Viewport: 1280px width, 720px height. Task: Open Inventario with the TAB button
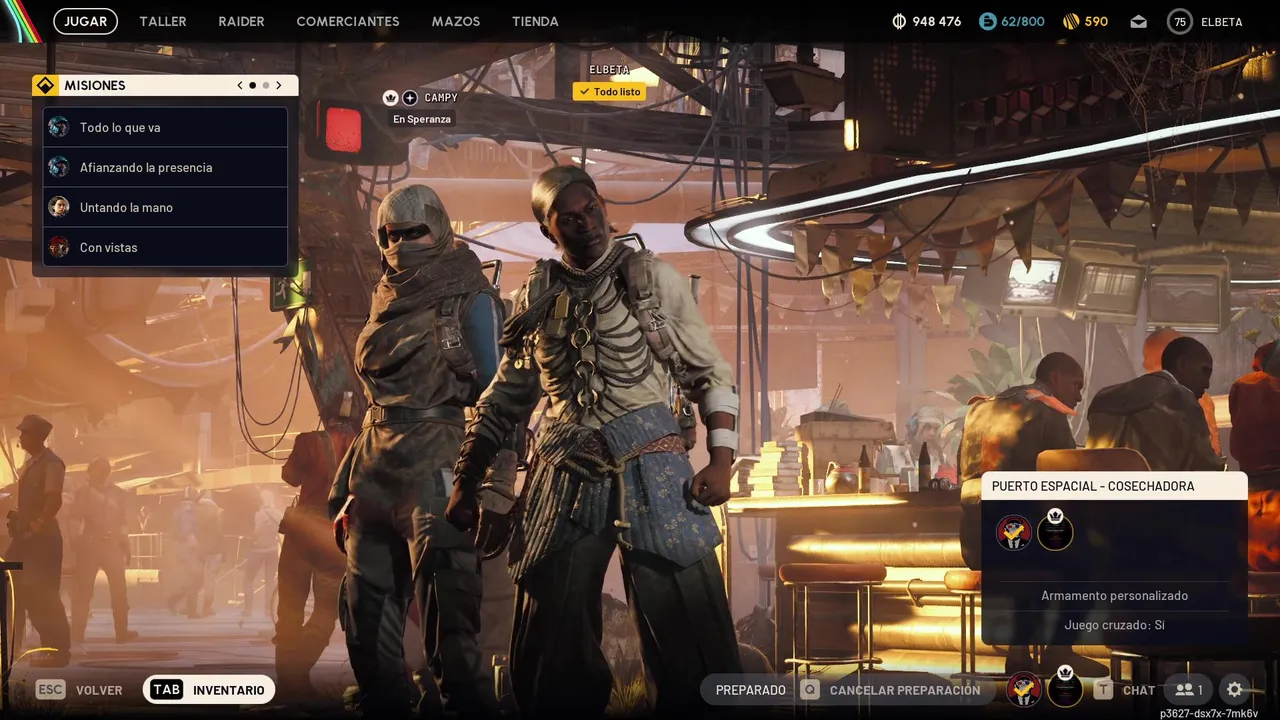209,689
